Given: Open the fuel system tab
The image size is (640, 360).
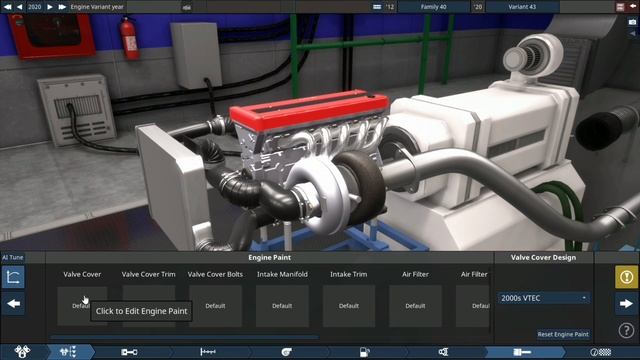Looking at the screenshot, I should tap(364, 352).
